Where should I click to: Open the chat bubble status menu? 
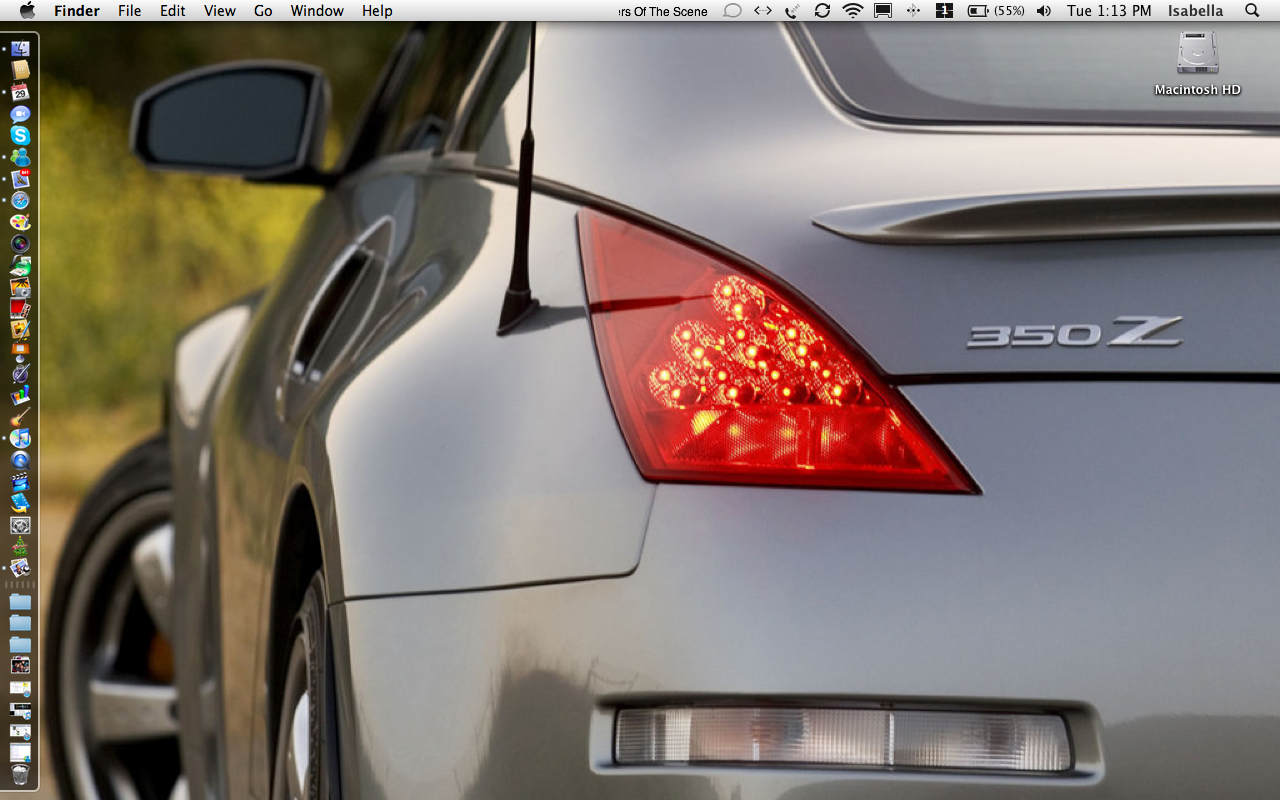[732, 11]
